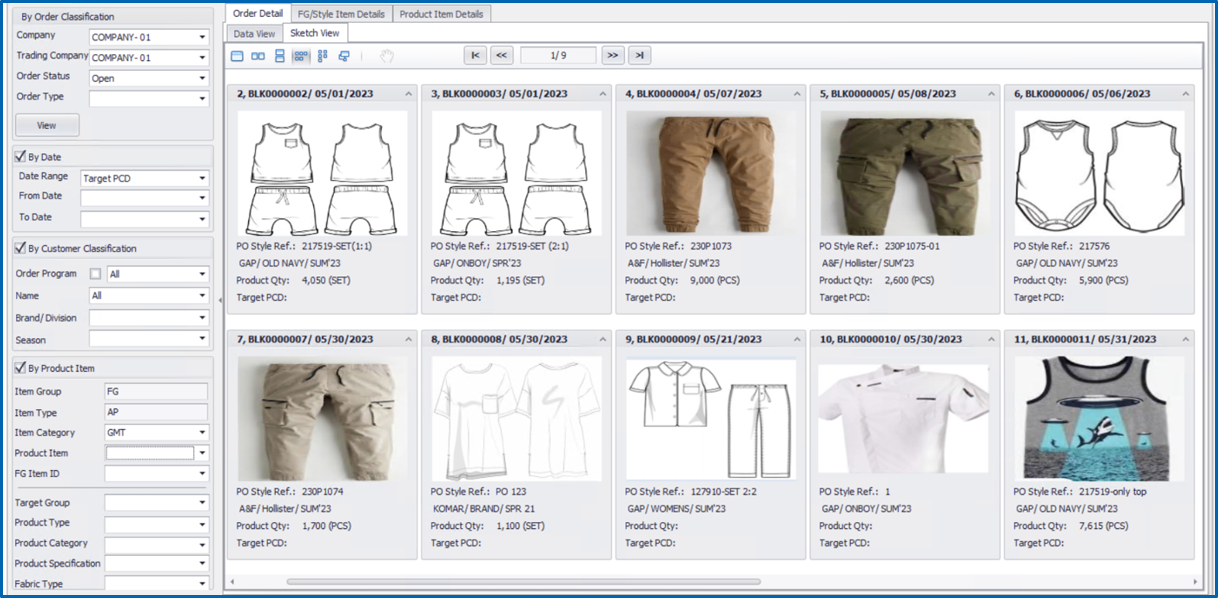Switch to the Data View tab

[254, 34]
